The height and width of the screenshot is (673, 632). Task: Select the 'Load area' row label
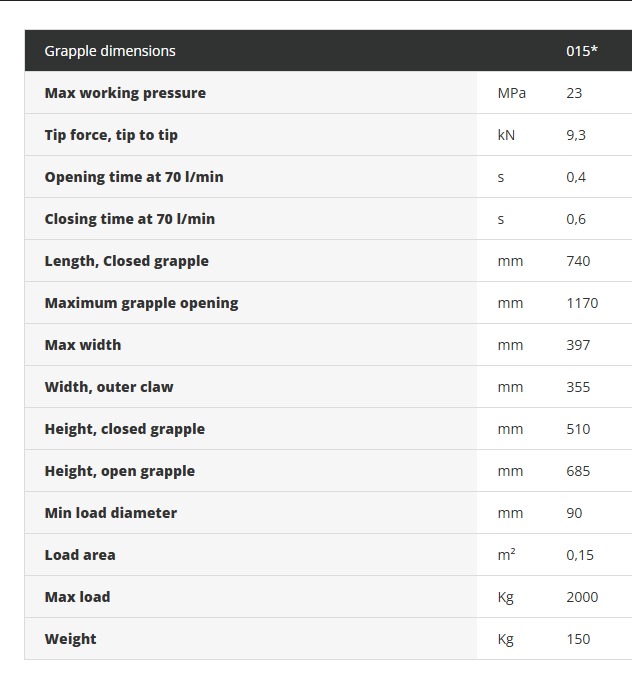80,555
